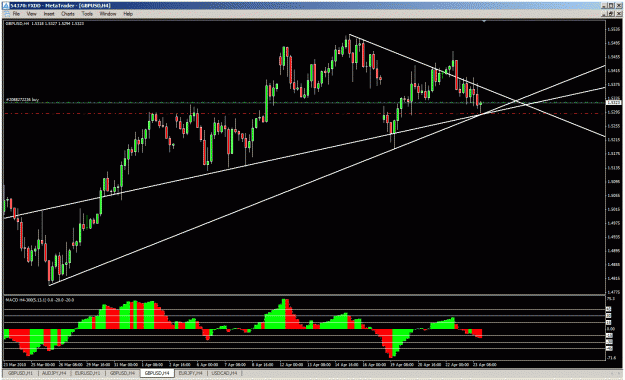
Task: Click the chart document icon beside File
Action: [6, 14]
